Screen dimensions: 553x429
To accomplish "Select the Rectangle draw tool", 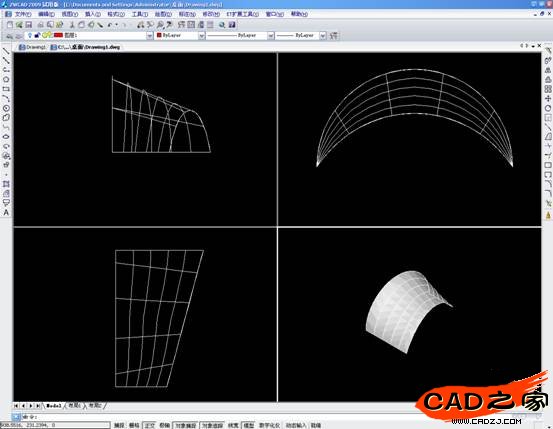I will point(6,89).
